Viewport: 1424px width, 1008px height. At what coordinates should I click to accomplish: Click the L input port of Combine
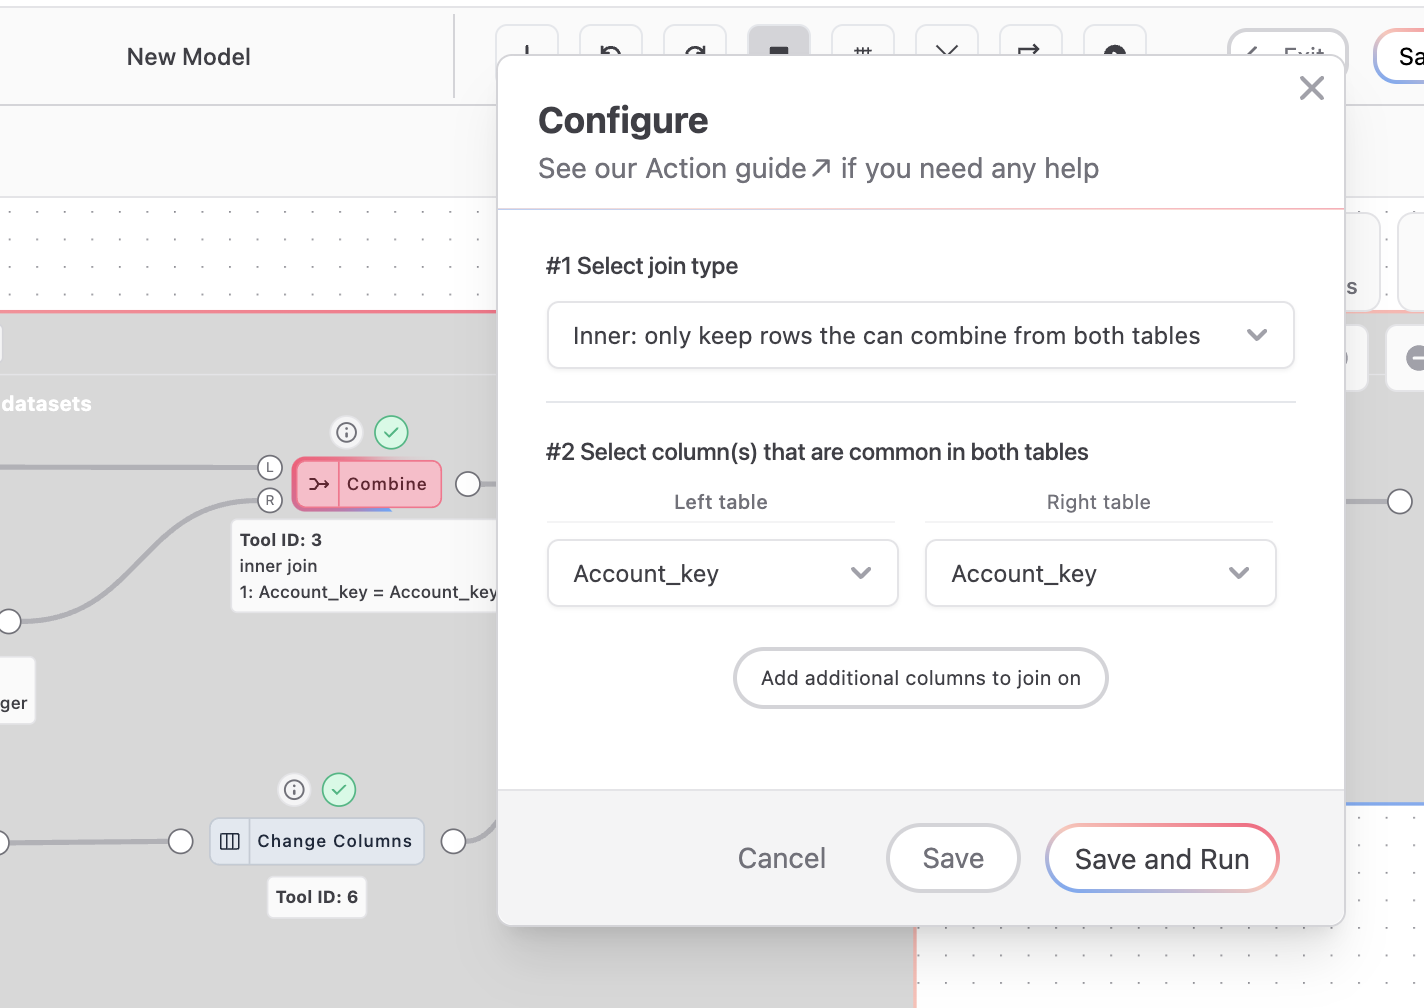(270, 467)
